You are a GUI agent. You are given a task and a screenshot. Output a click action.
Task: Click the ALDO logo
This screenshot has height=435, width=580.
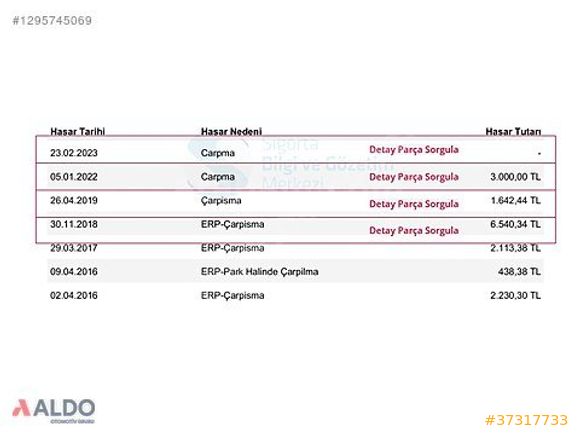(x=54, y=411)
